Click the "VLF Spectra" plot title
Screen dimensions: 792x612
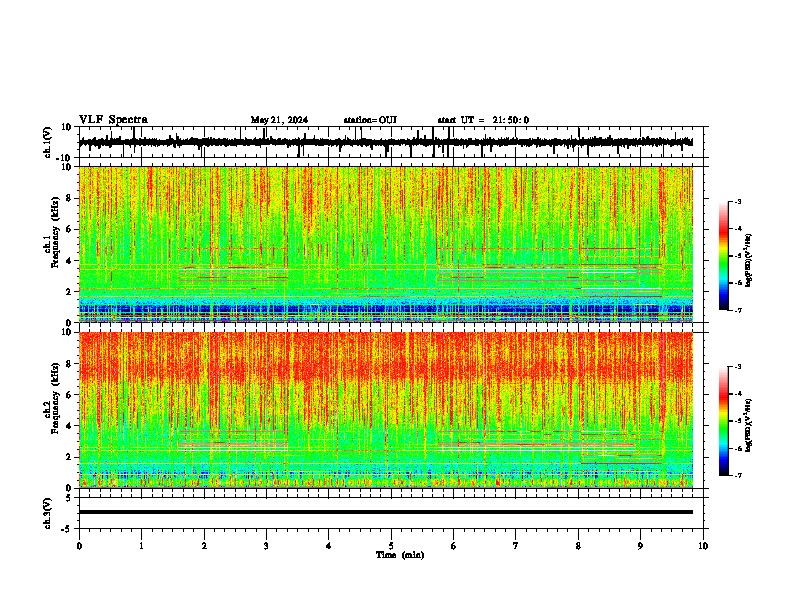[x=113, y=120]
